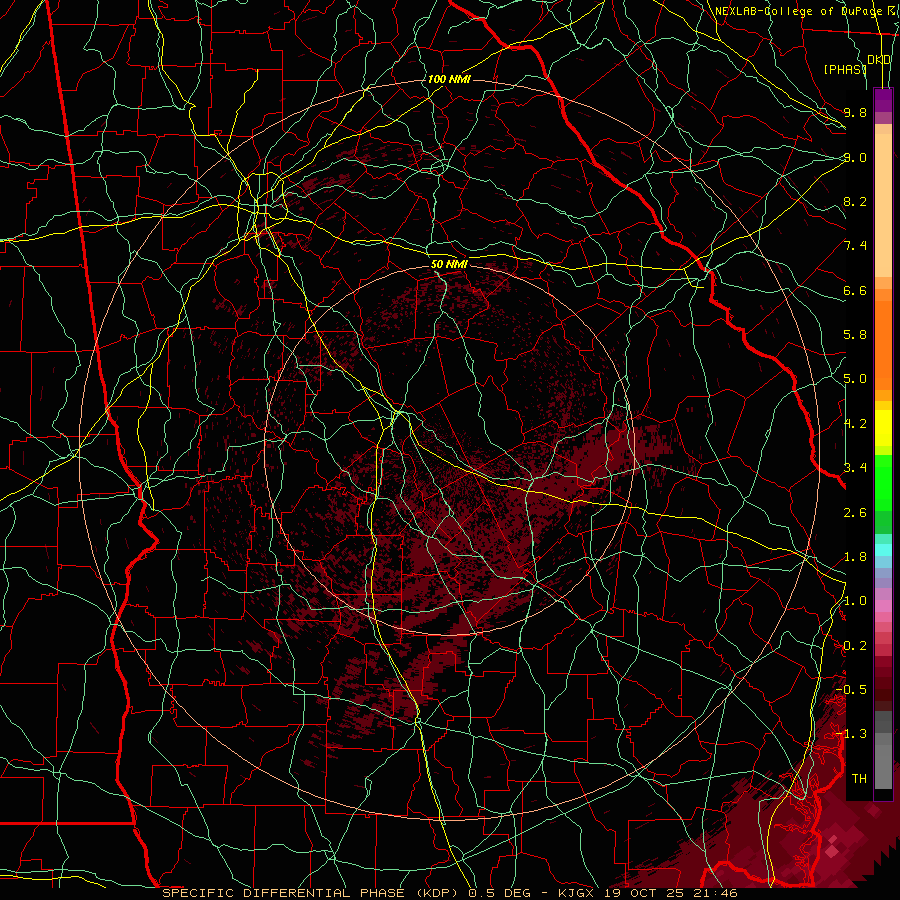Pick the bright green segment of color bar
This screenshot has width=900, height=900.
883,482
